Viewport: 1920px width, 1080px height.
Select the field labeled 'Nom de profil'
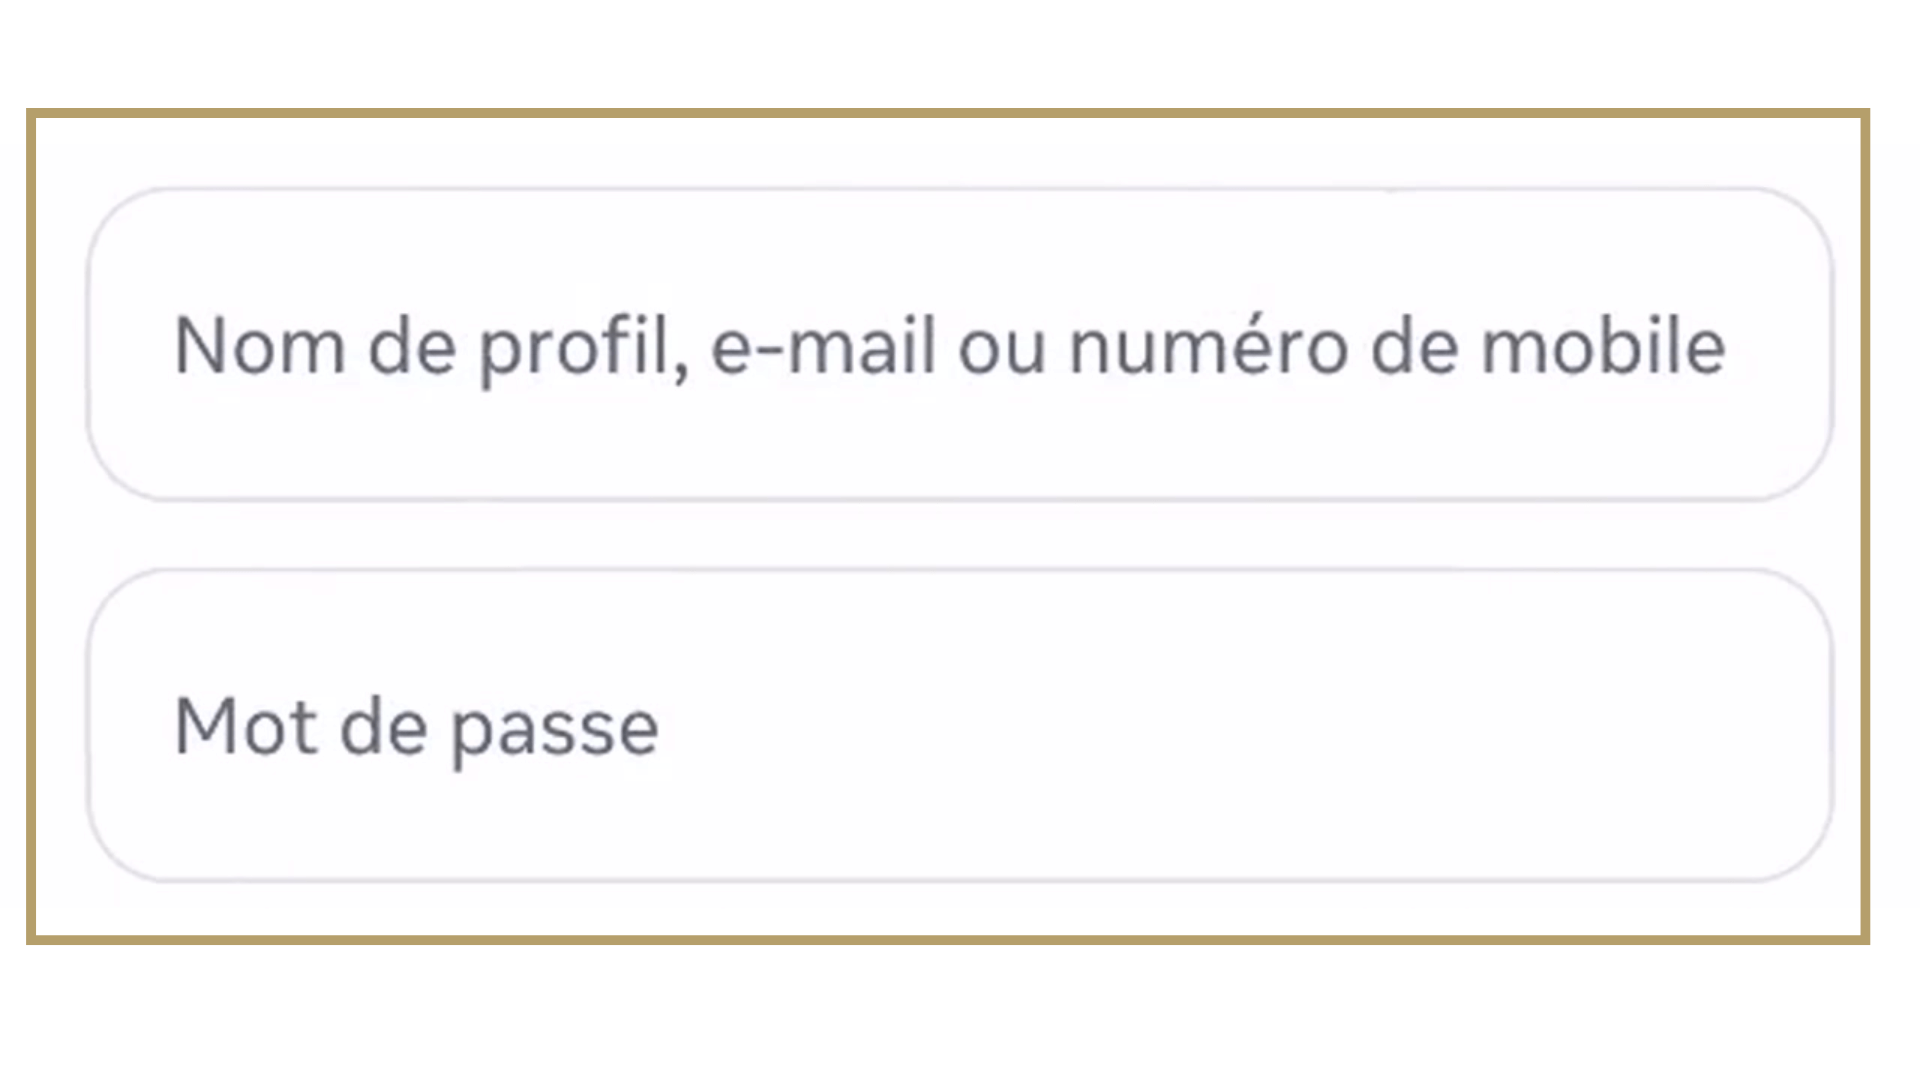tap(960, 344)
